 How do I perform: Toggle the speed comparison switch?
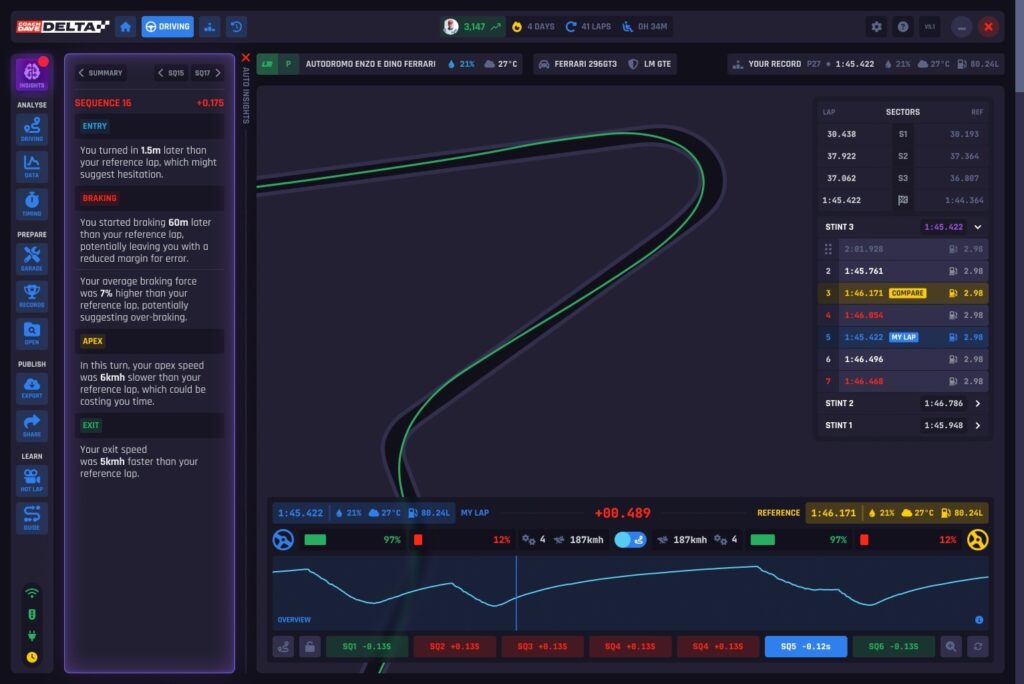(629, 540)
